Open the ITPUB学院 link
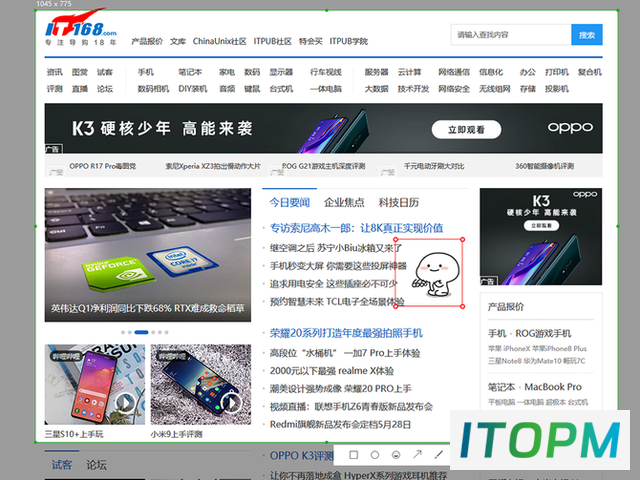Image resolution: width=640 pixels, height=480 pixels. (349, 41)
